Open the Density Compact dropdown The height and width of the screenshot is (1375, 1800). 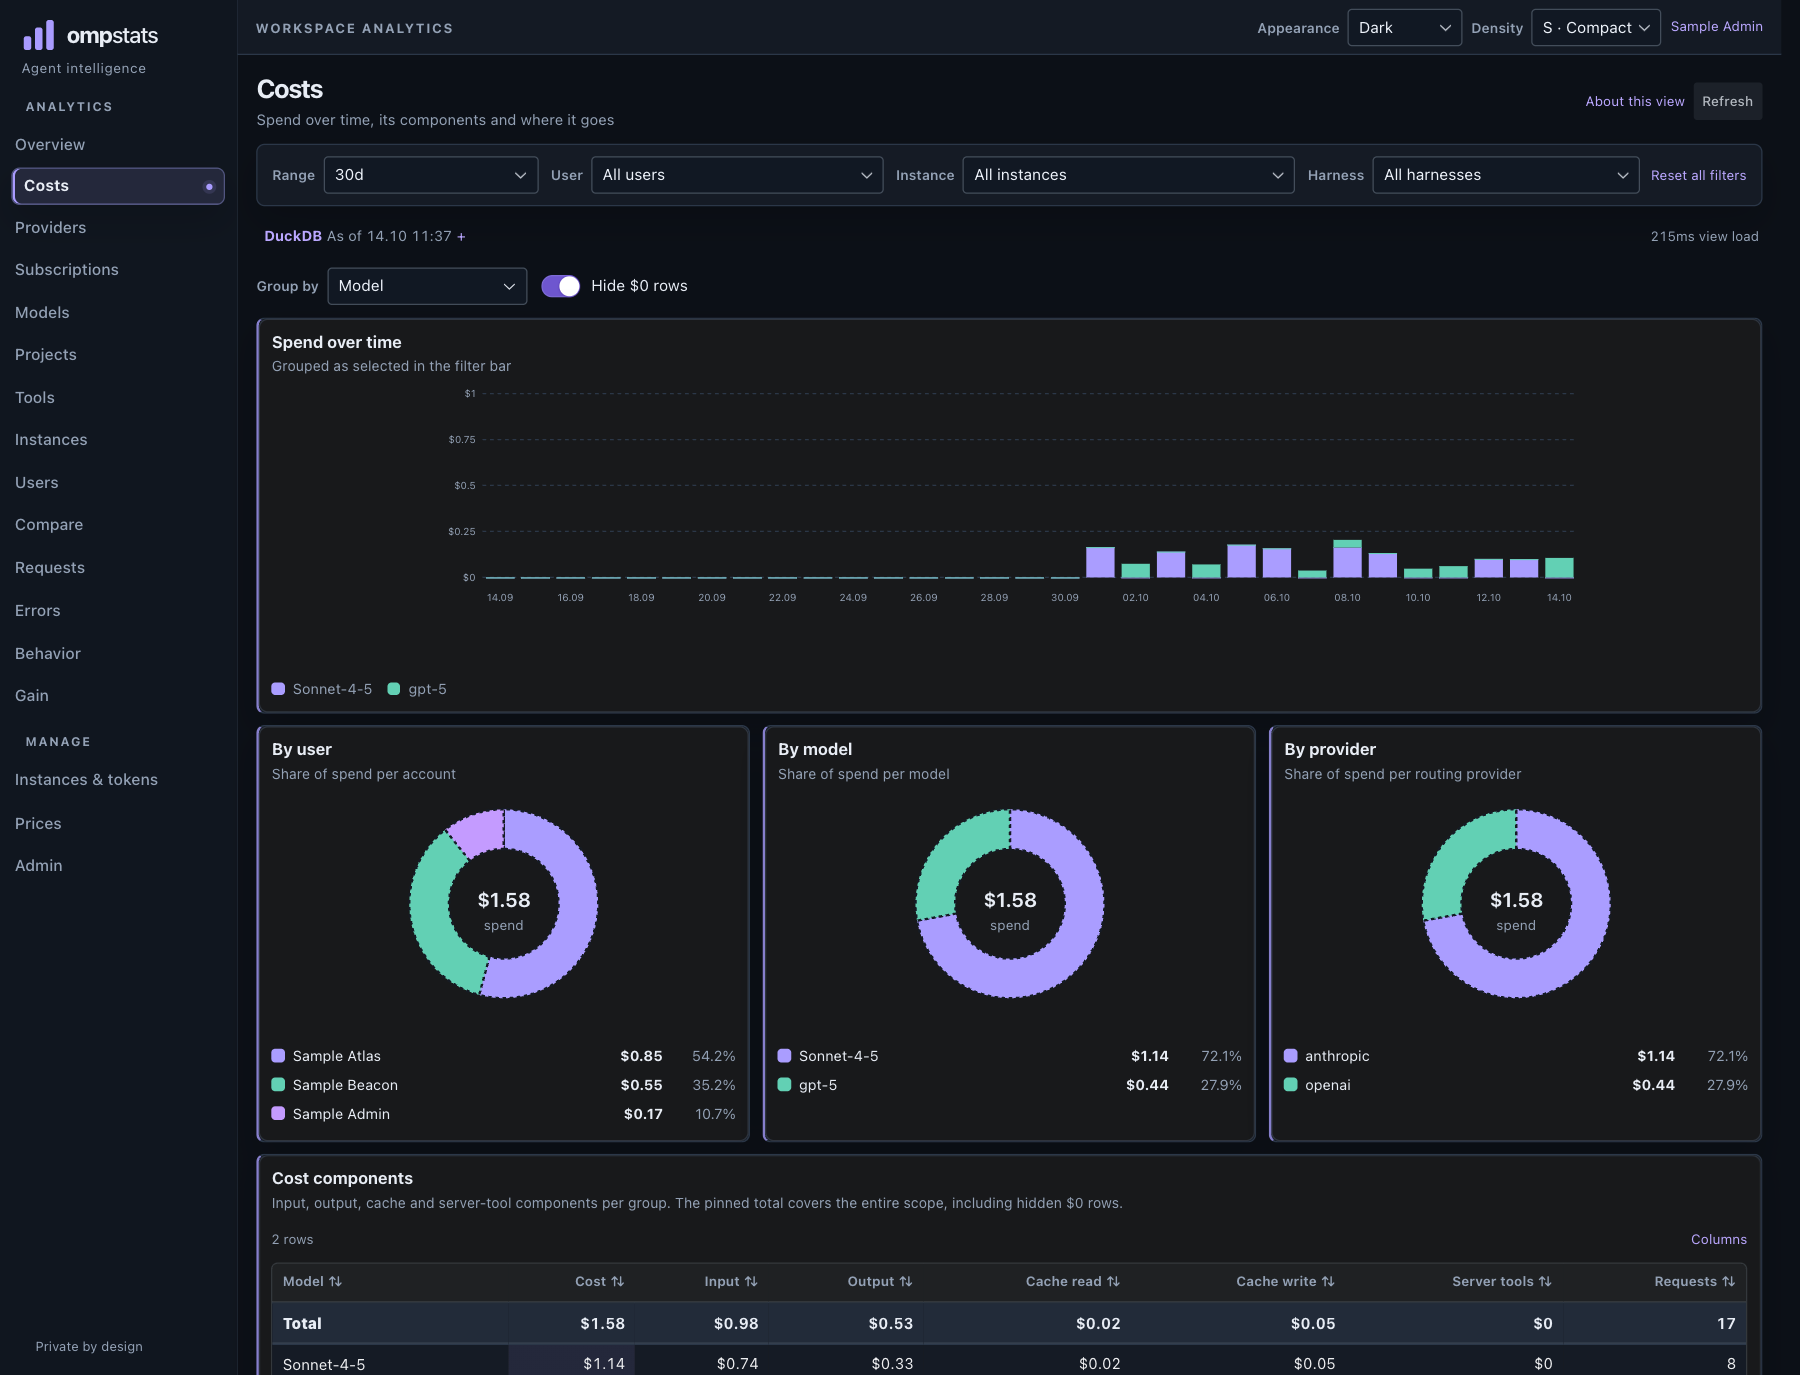click(x=1595, y=28)
